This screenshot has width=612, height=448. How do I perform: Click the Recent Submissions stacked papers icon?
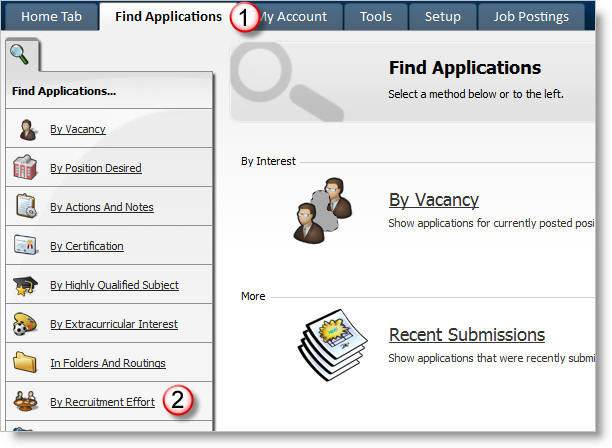[x=333, y=344]
